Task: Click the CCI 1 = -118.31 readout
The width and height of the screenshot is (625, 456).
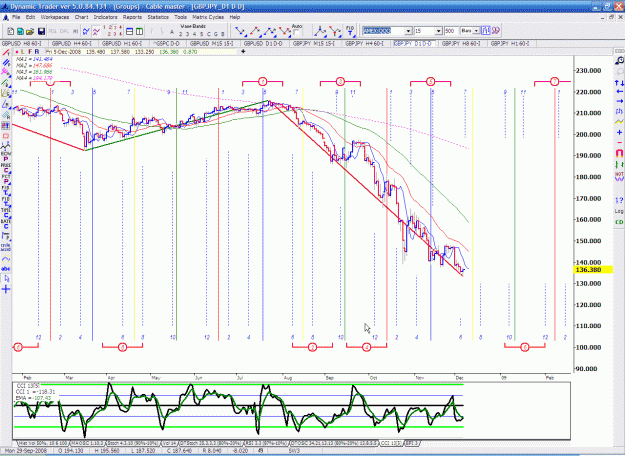Action: (35, 392)
